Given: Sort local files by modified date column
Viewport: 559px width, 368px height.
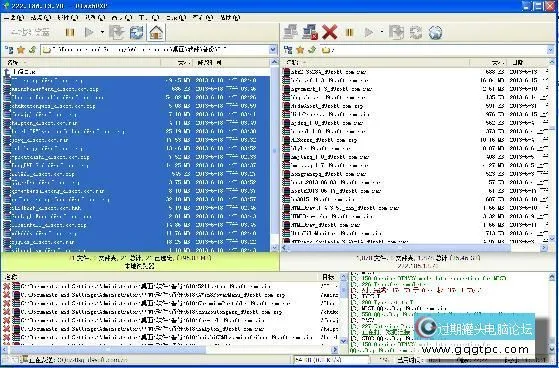Looking at the screenshot, I should point(232,63).
